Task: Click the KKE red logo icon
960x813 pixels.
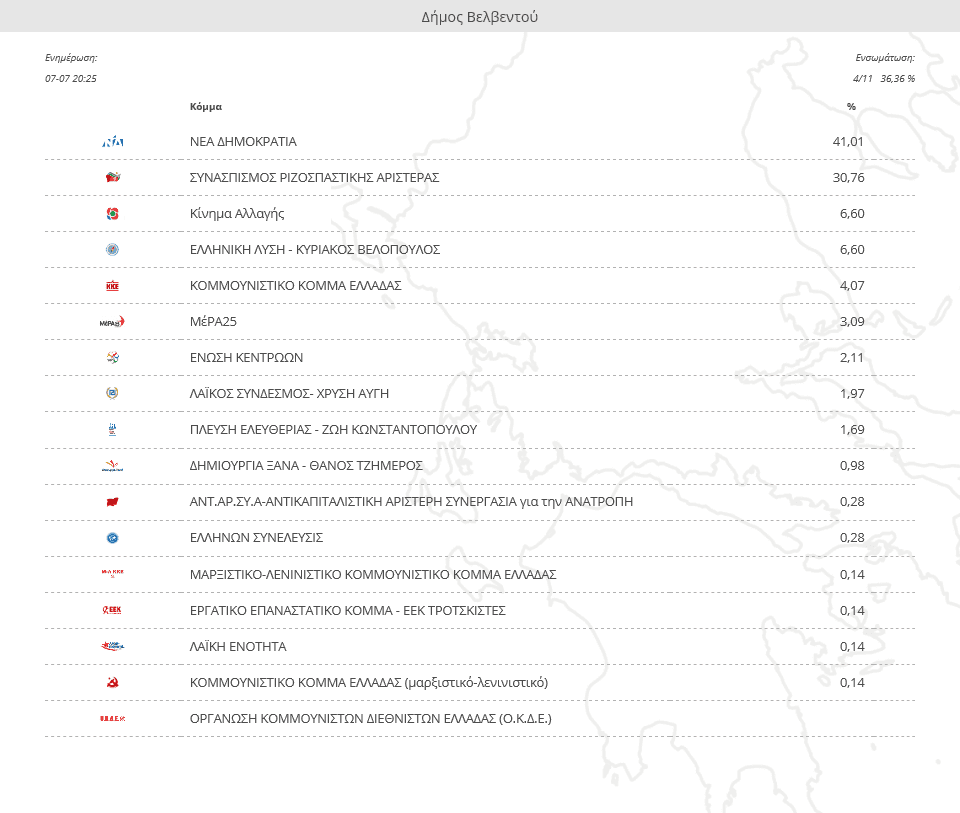Action: tap(113, 286)
